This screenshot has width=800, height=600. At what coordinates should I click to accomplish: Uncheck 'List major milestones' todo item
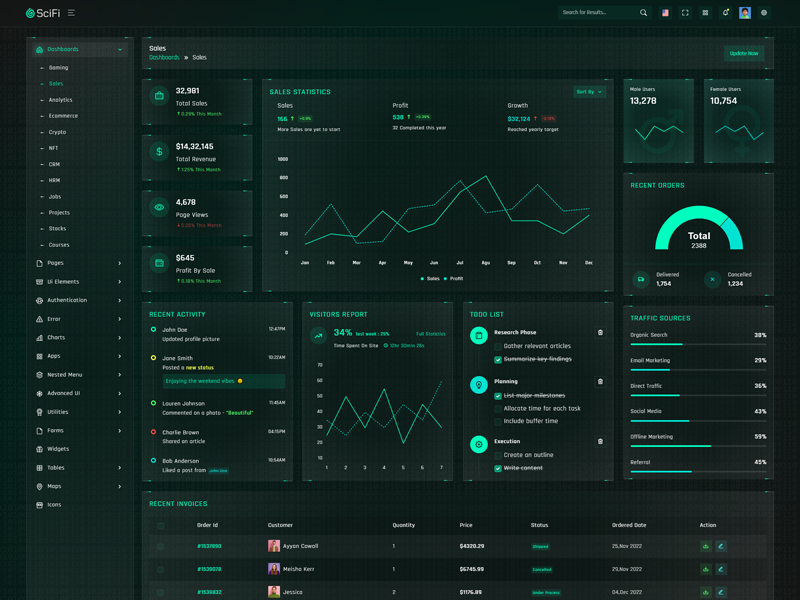(x=498, y=396)
